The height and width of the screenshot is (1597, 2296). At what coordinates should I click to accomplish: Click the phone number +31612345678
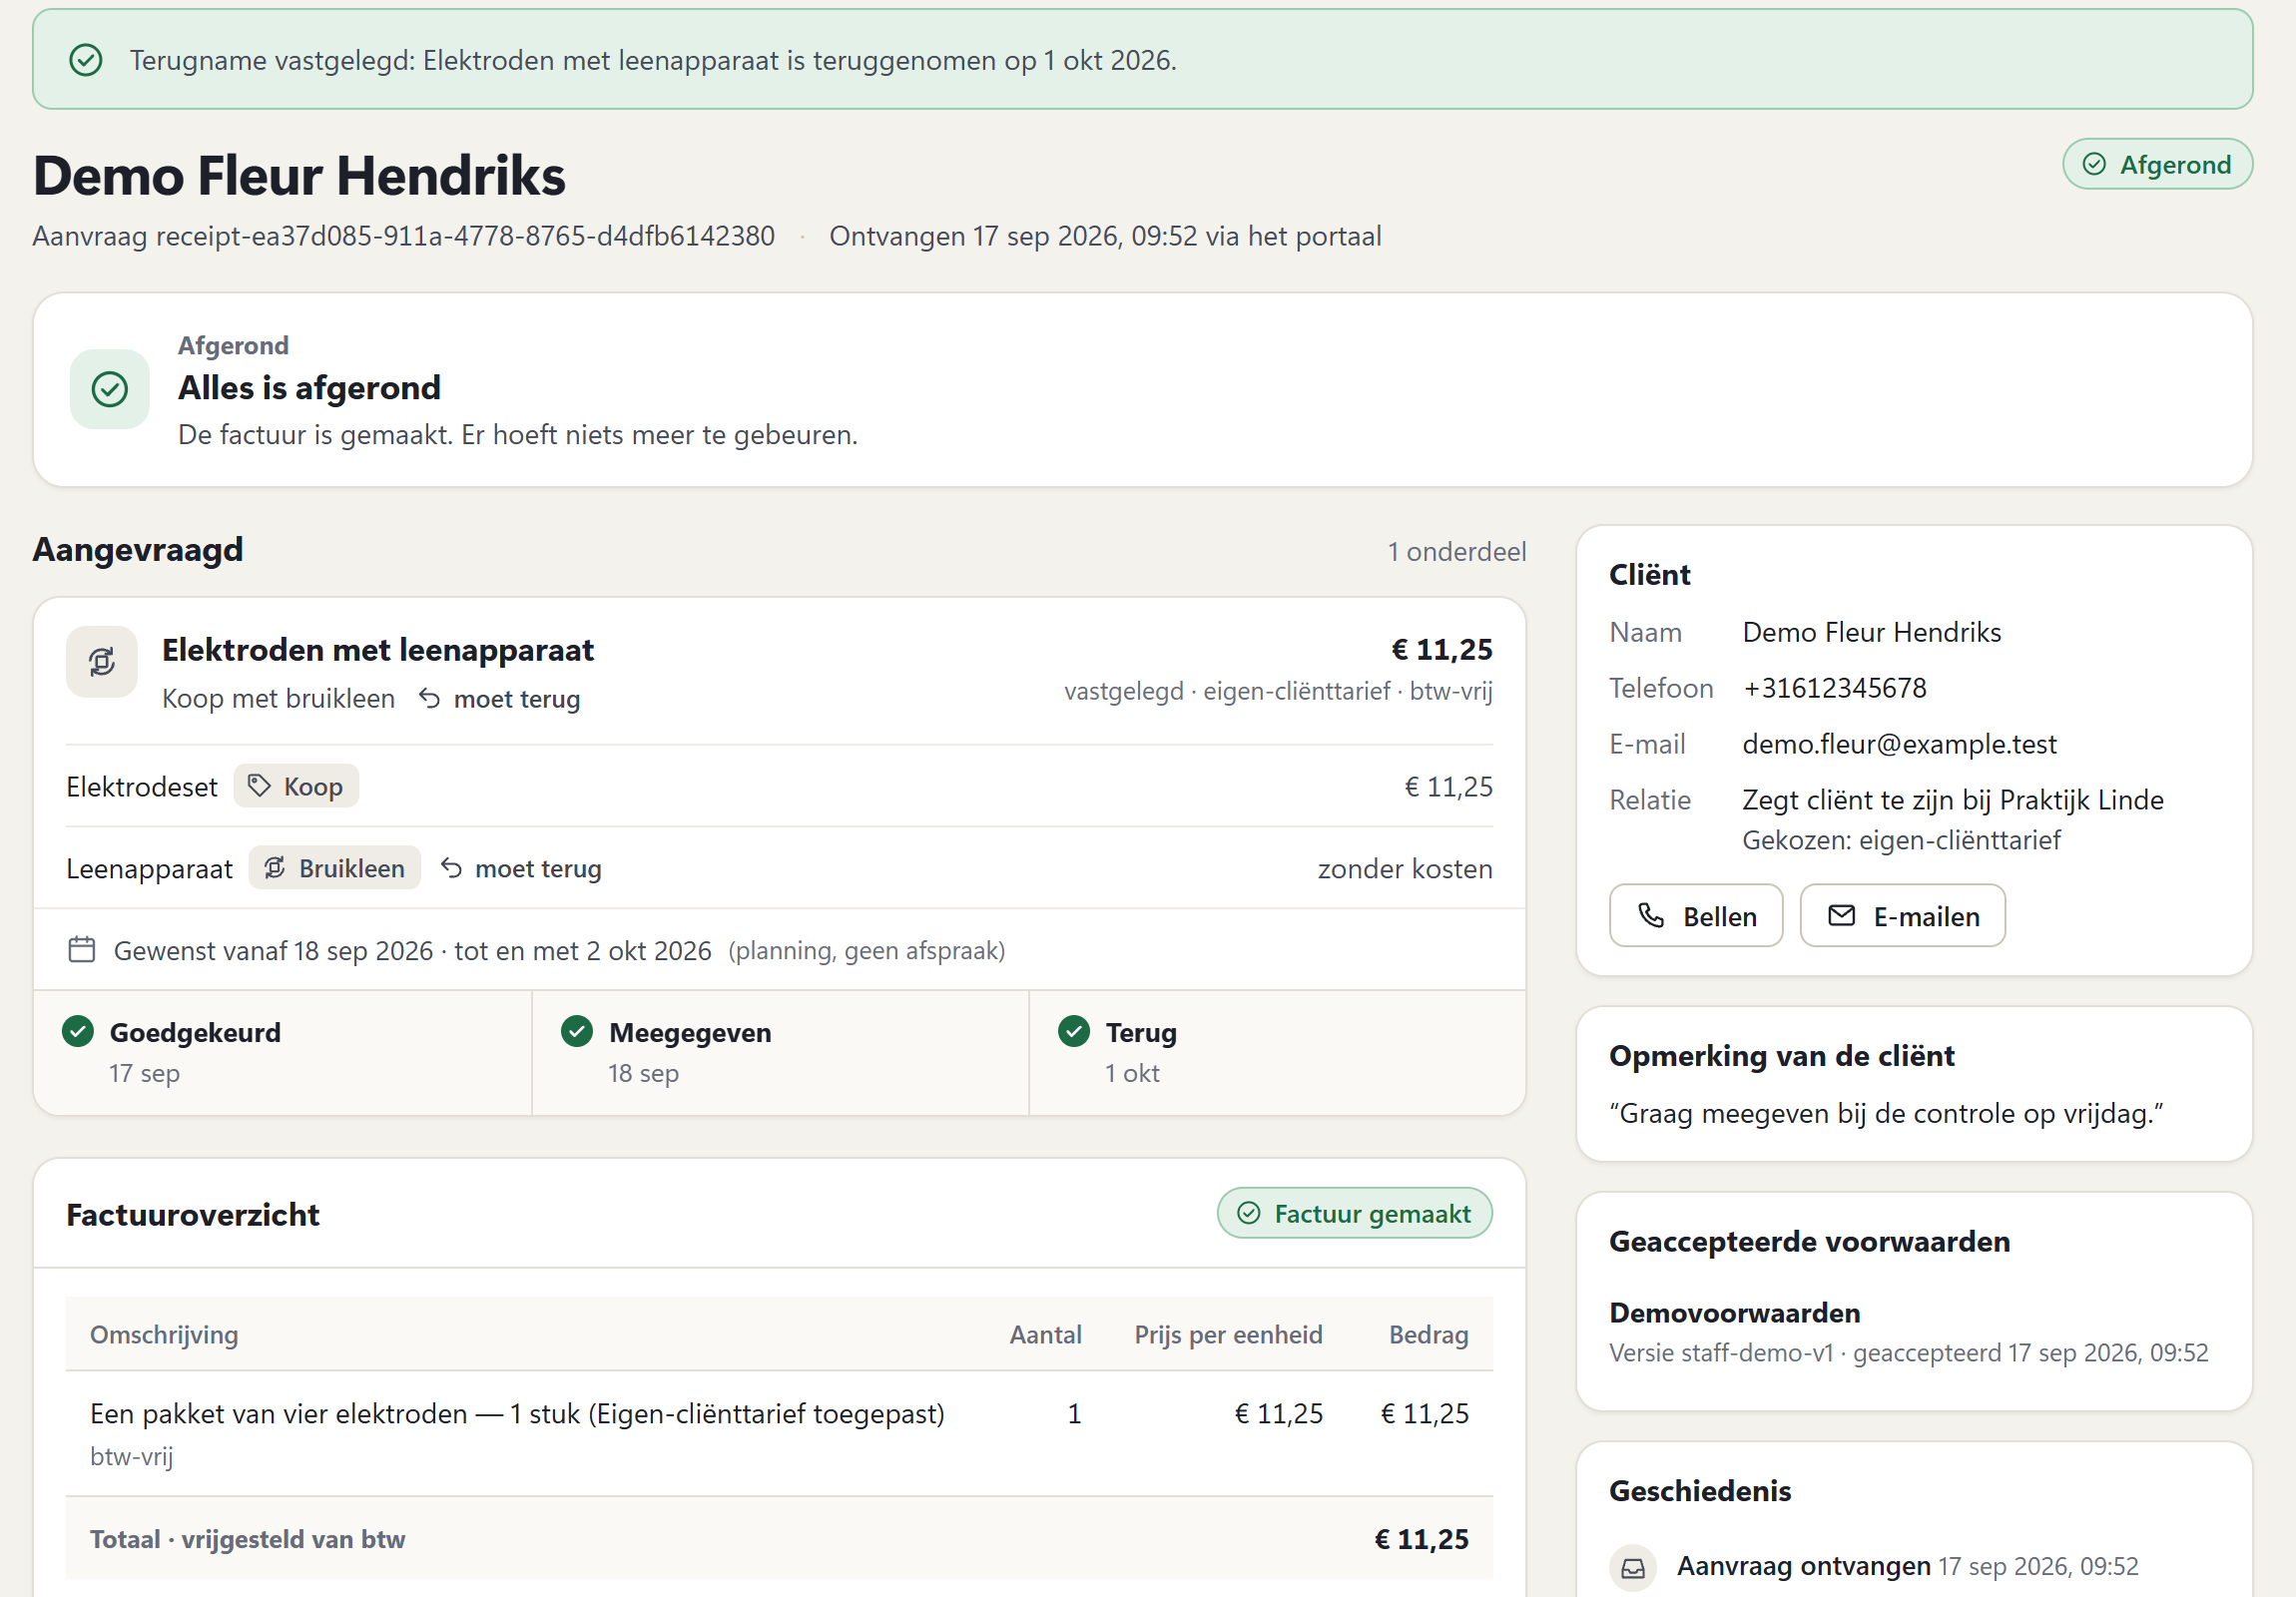coord(1834,688)
